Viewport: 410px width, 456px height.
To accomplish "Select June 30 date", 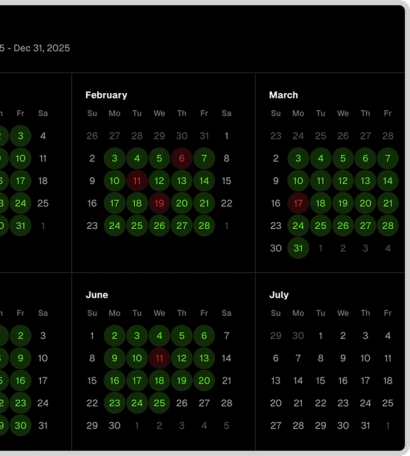I will tap(115, 426).
